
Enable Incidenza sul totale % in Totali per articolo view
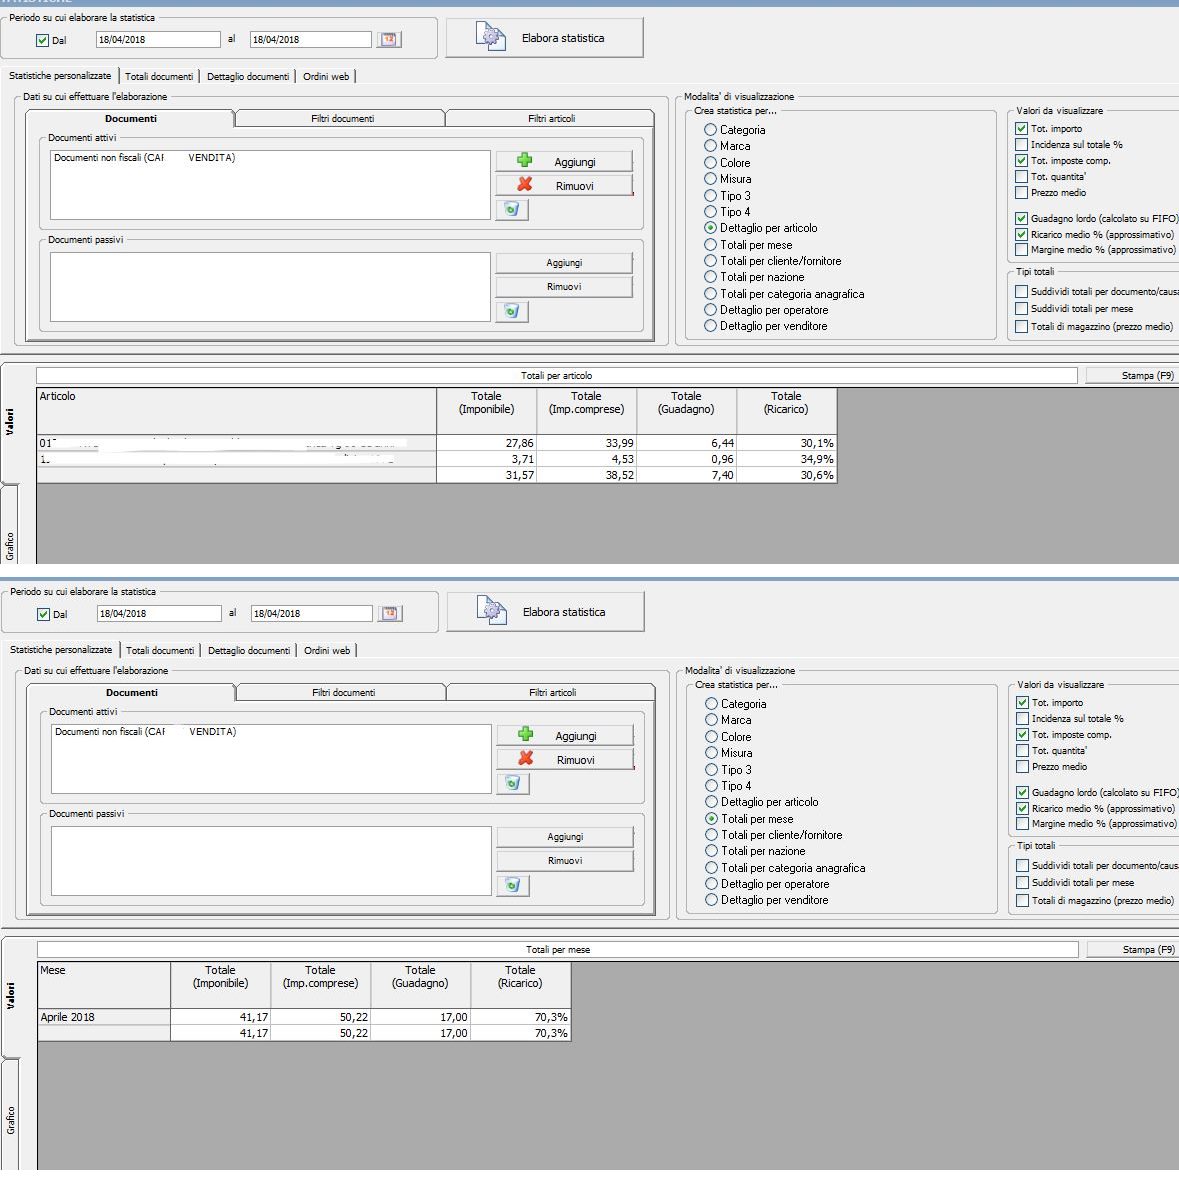1021,145
